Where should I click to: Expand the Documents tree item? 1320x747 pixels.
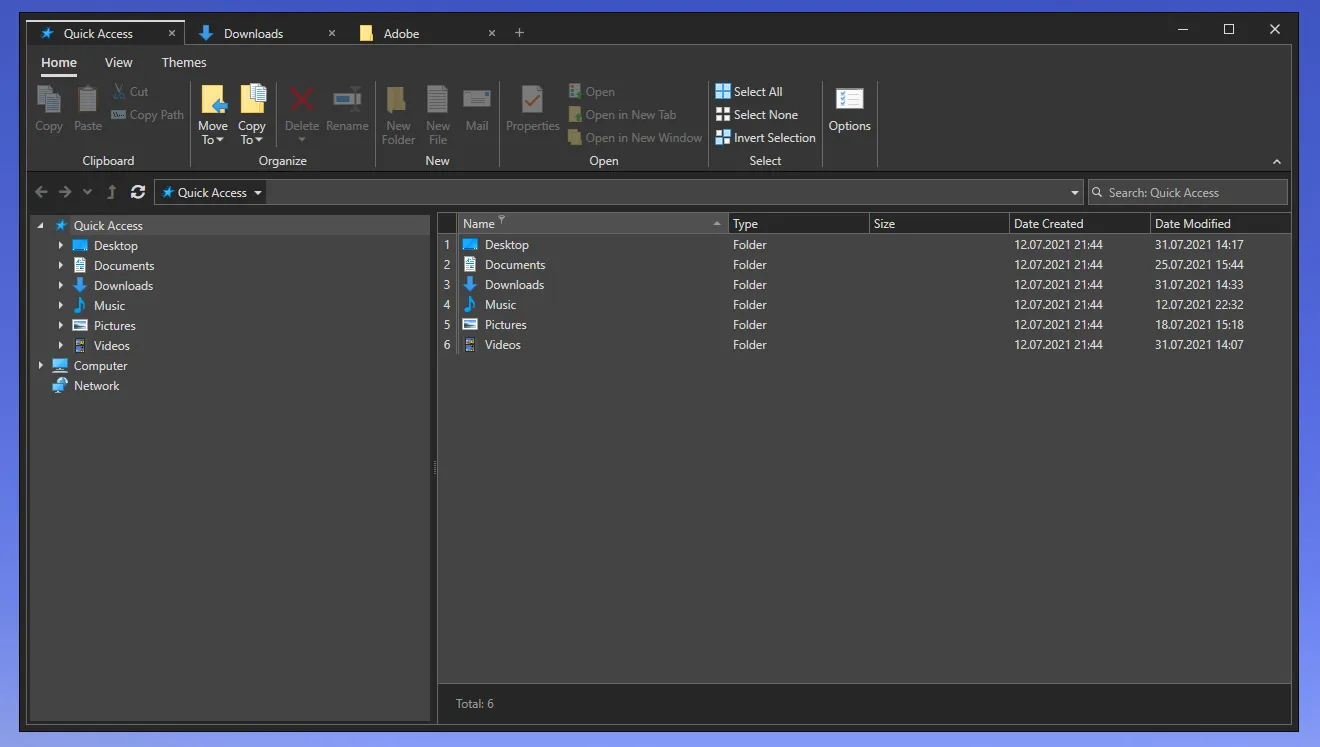[x=62, y=265]
